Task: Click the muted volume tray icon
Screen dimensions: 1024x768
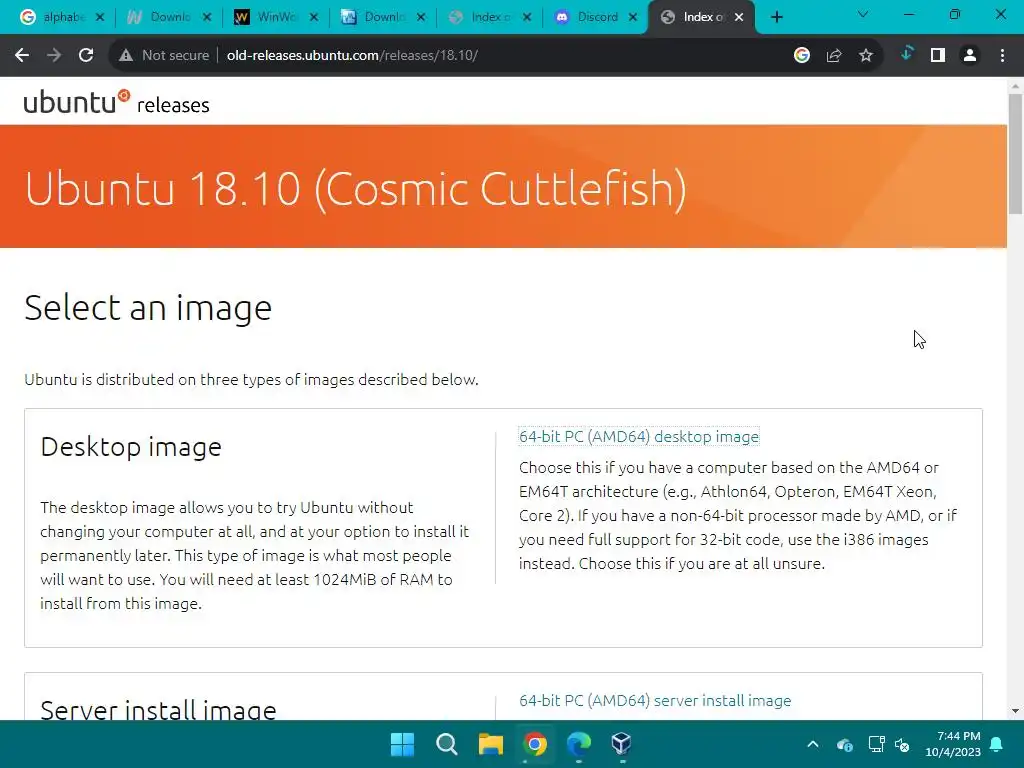Action: click(902, 744)
